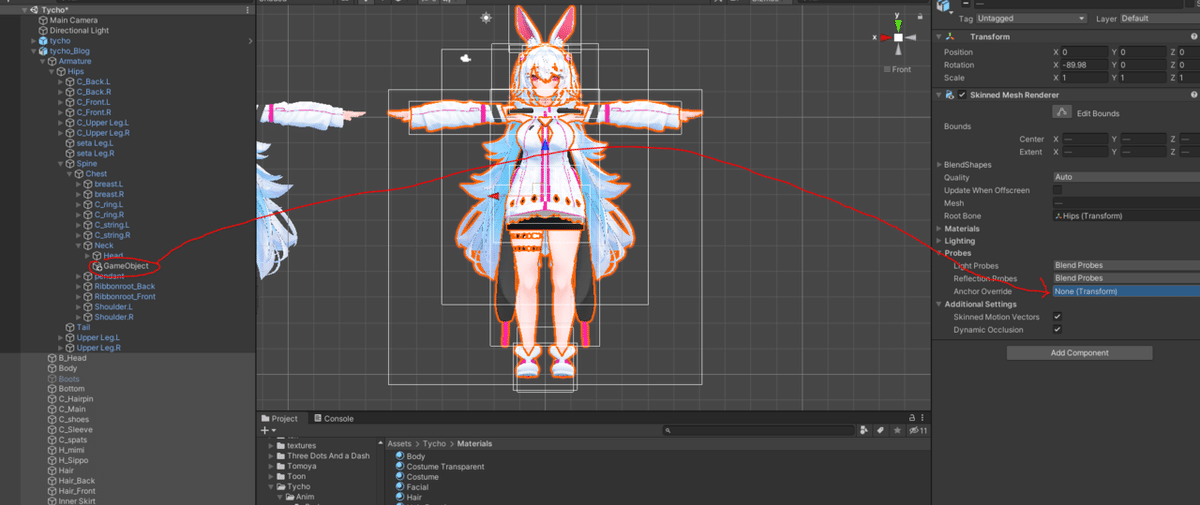
Task: Select the Chest bone in hierarchy
Action: tap(96, 174)
